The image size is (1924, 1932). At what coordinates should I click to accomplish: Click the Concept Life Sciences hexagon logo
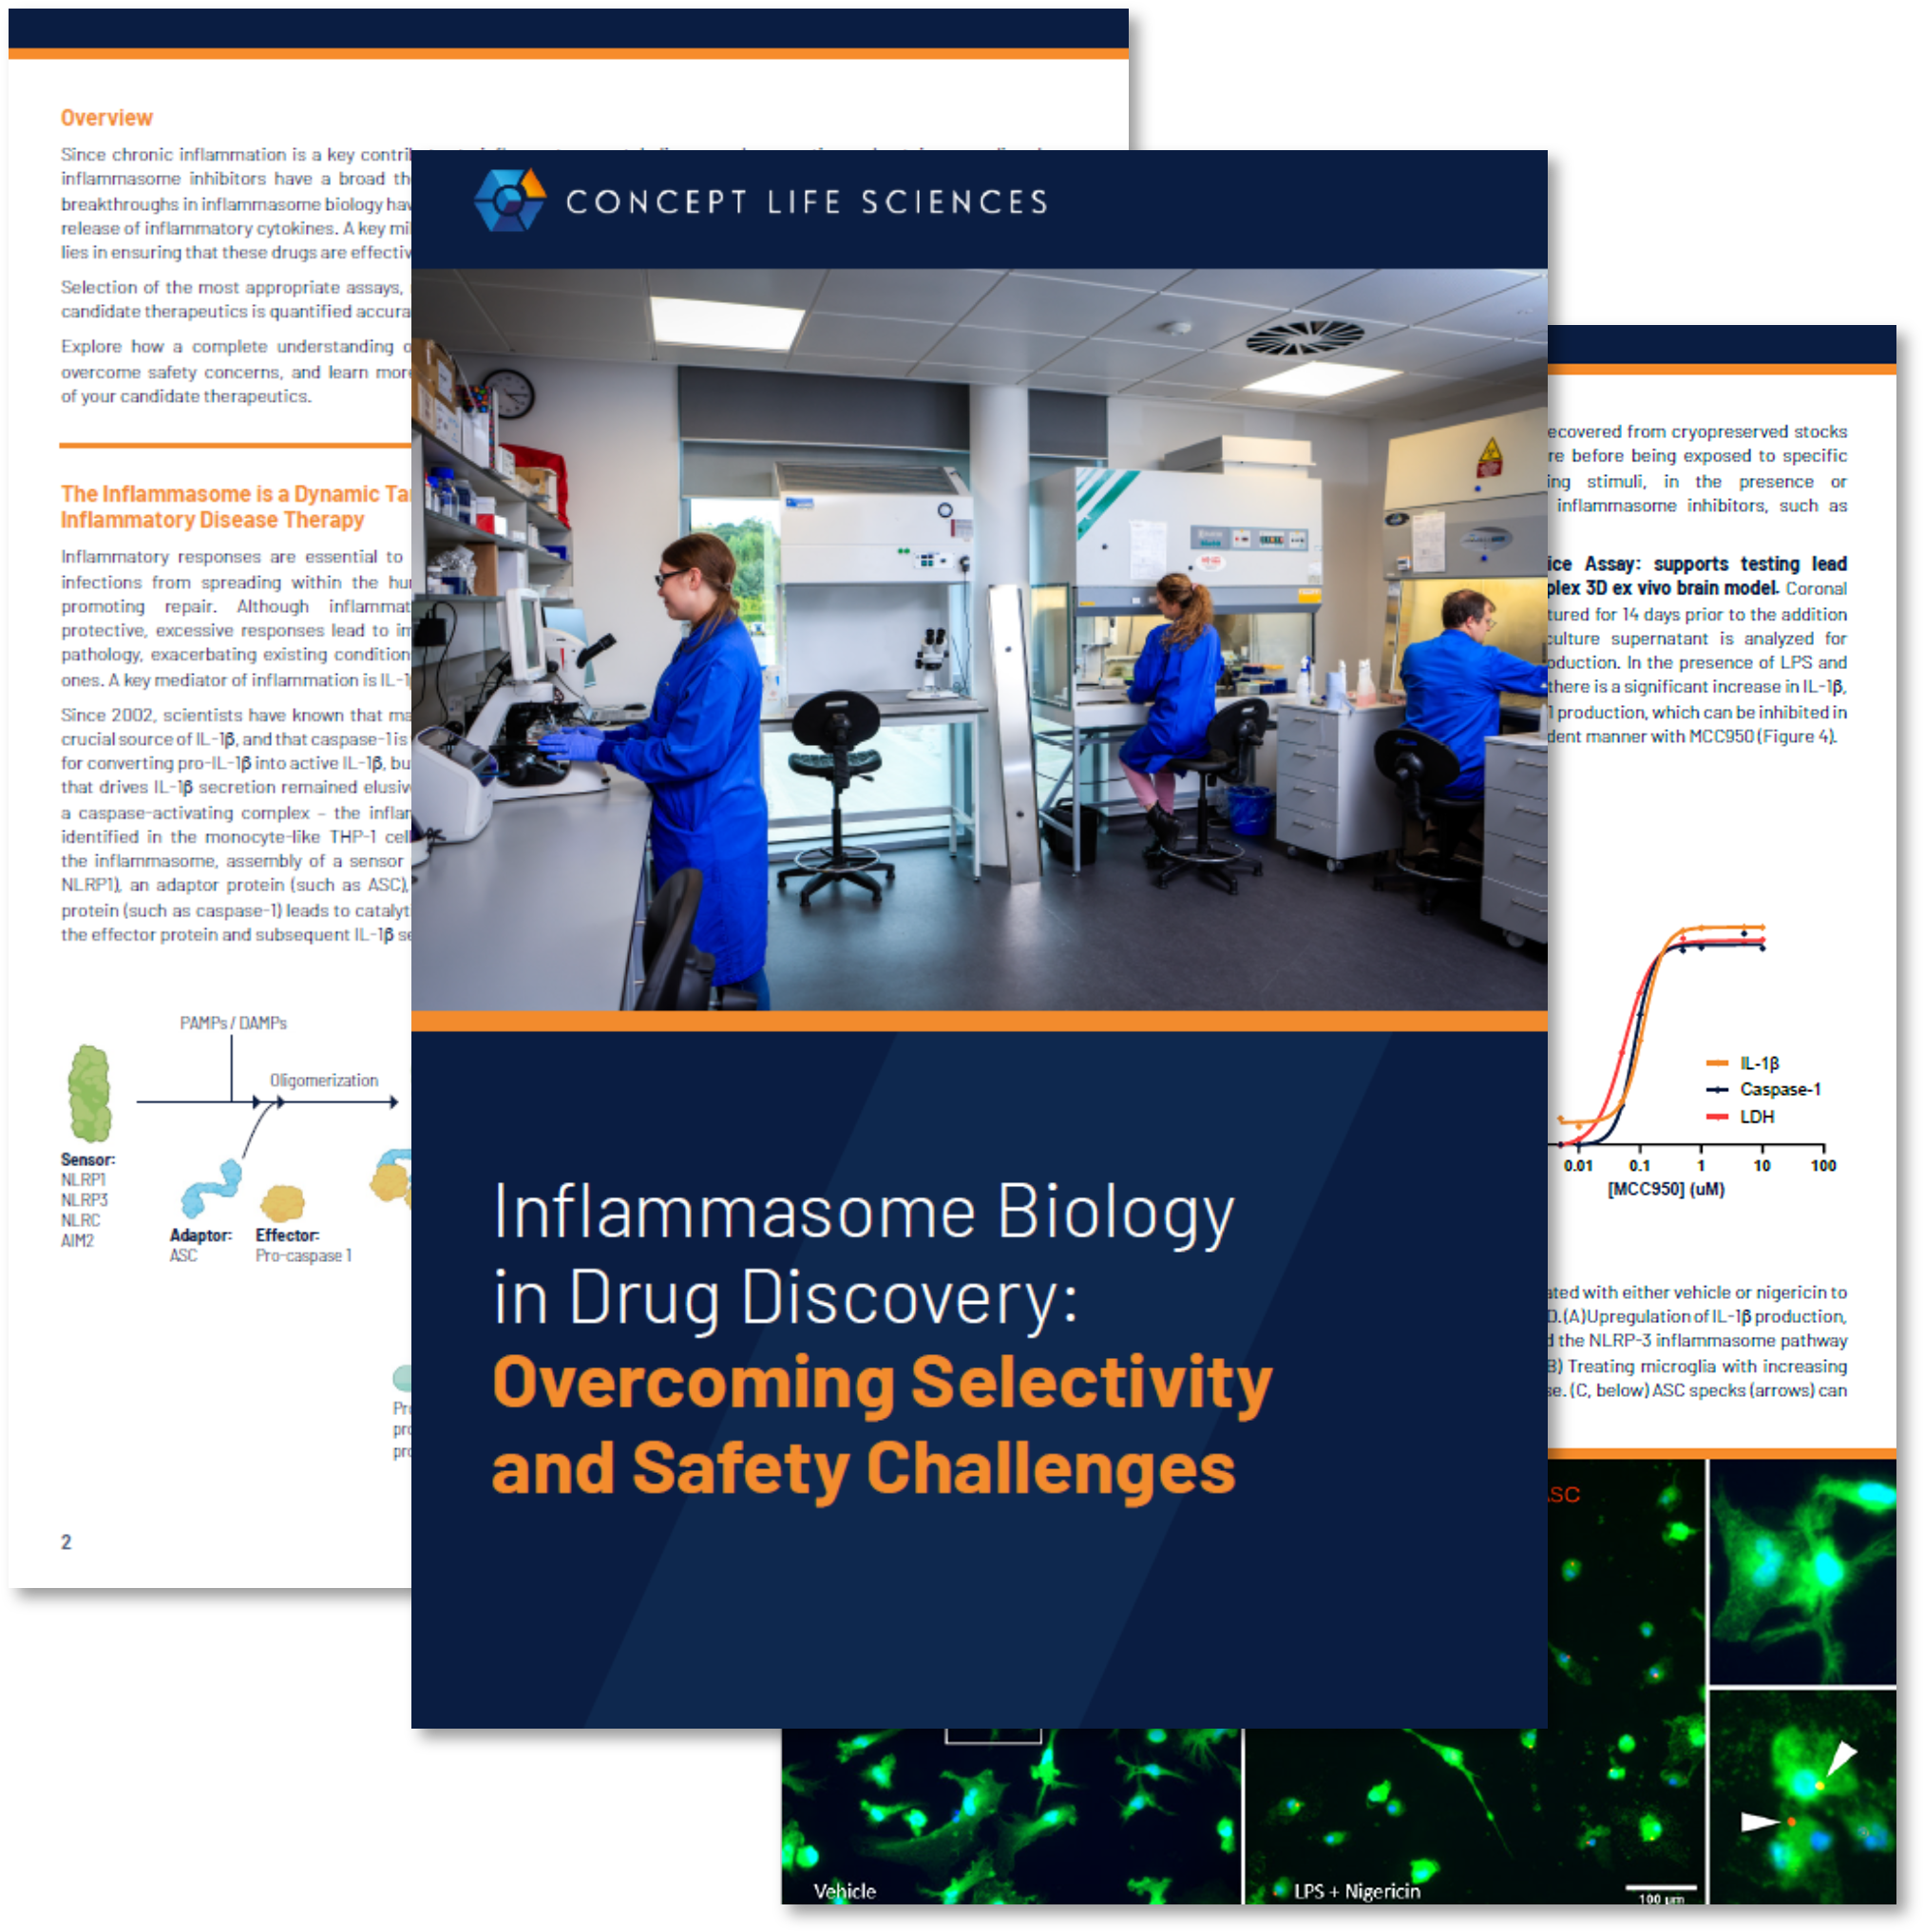[x=509, y=200]
